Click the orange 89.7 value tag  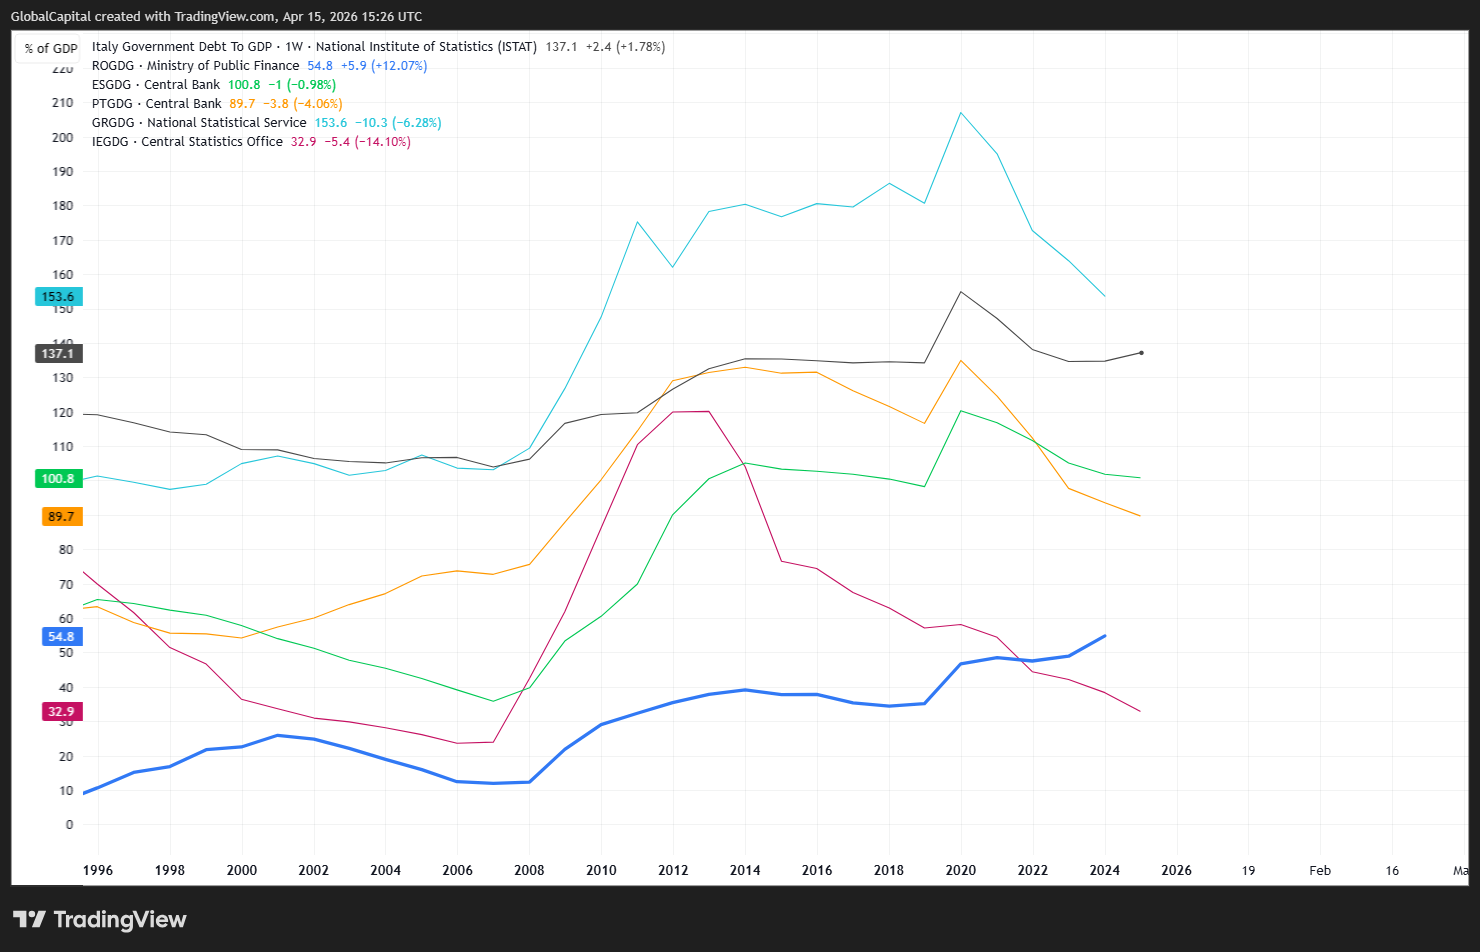(61, 517)
